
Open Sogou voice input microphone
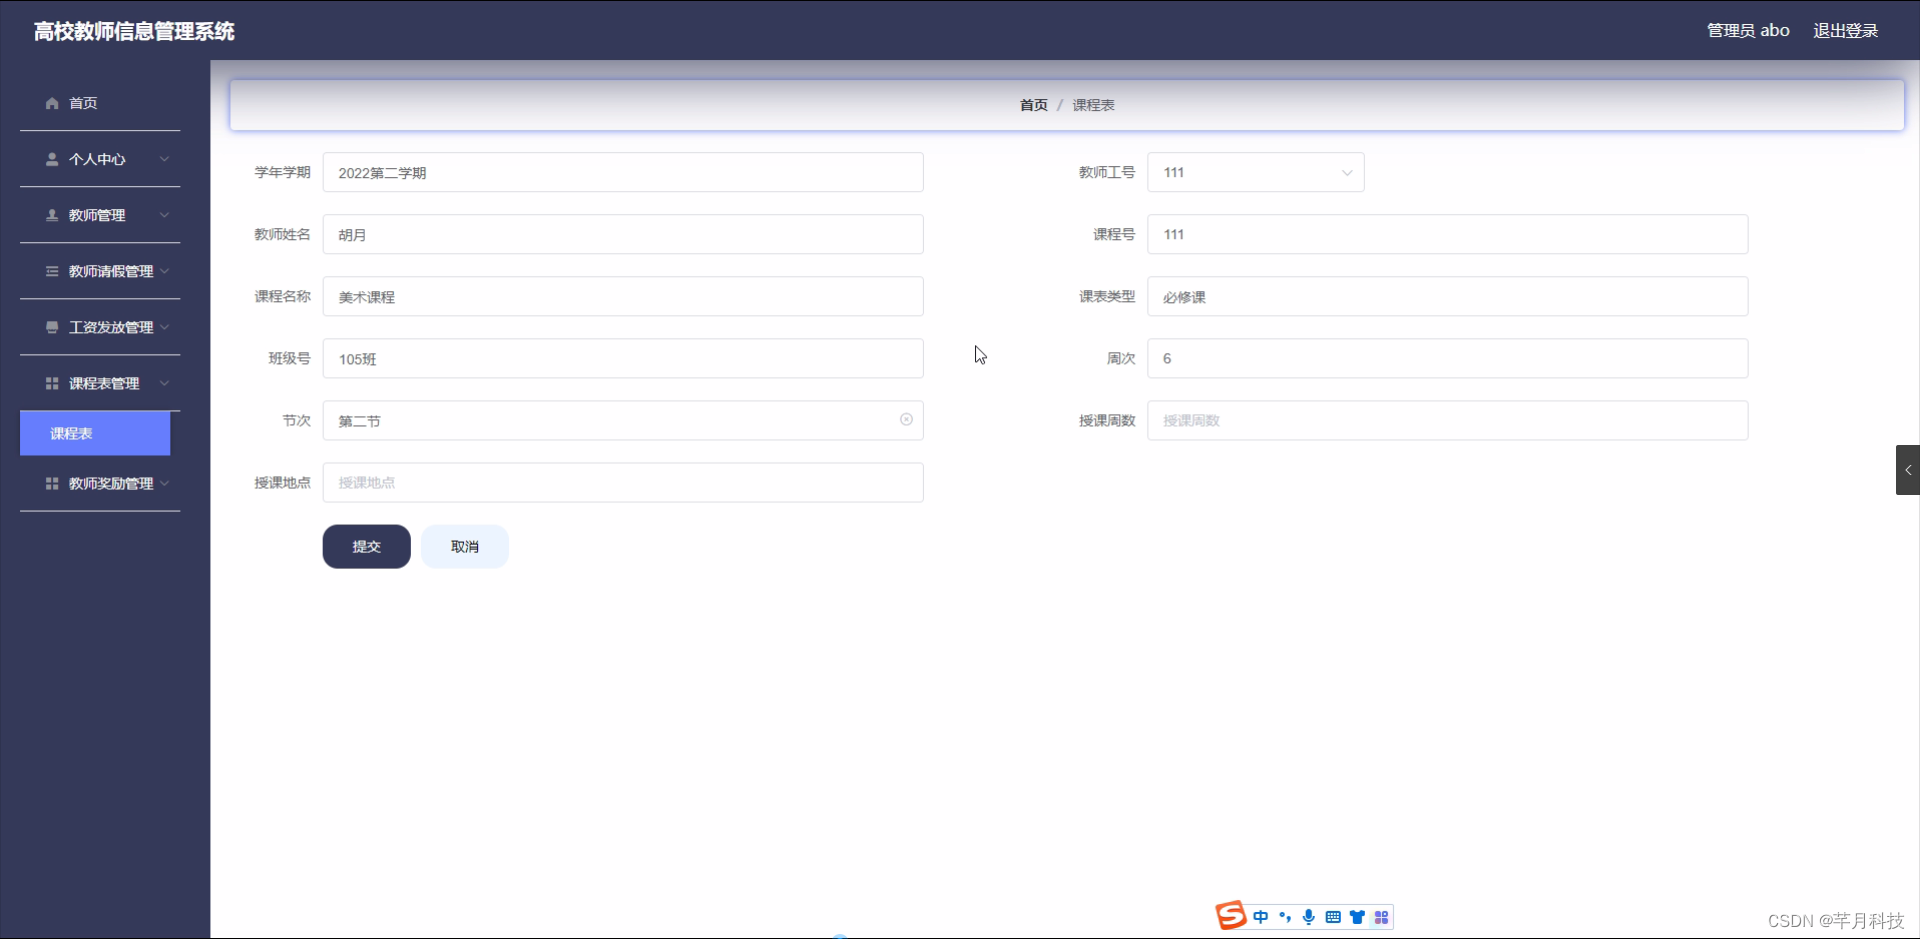(1309, 916)
